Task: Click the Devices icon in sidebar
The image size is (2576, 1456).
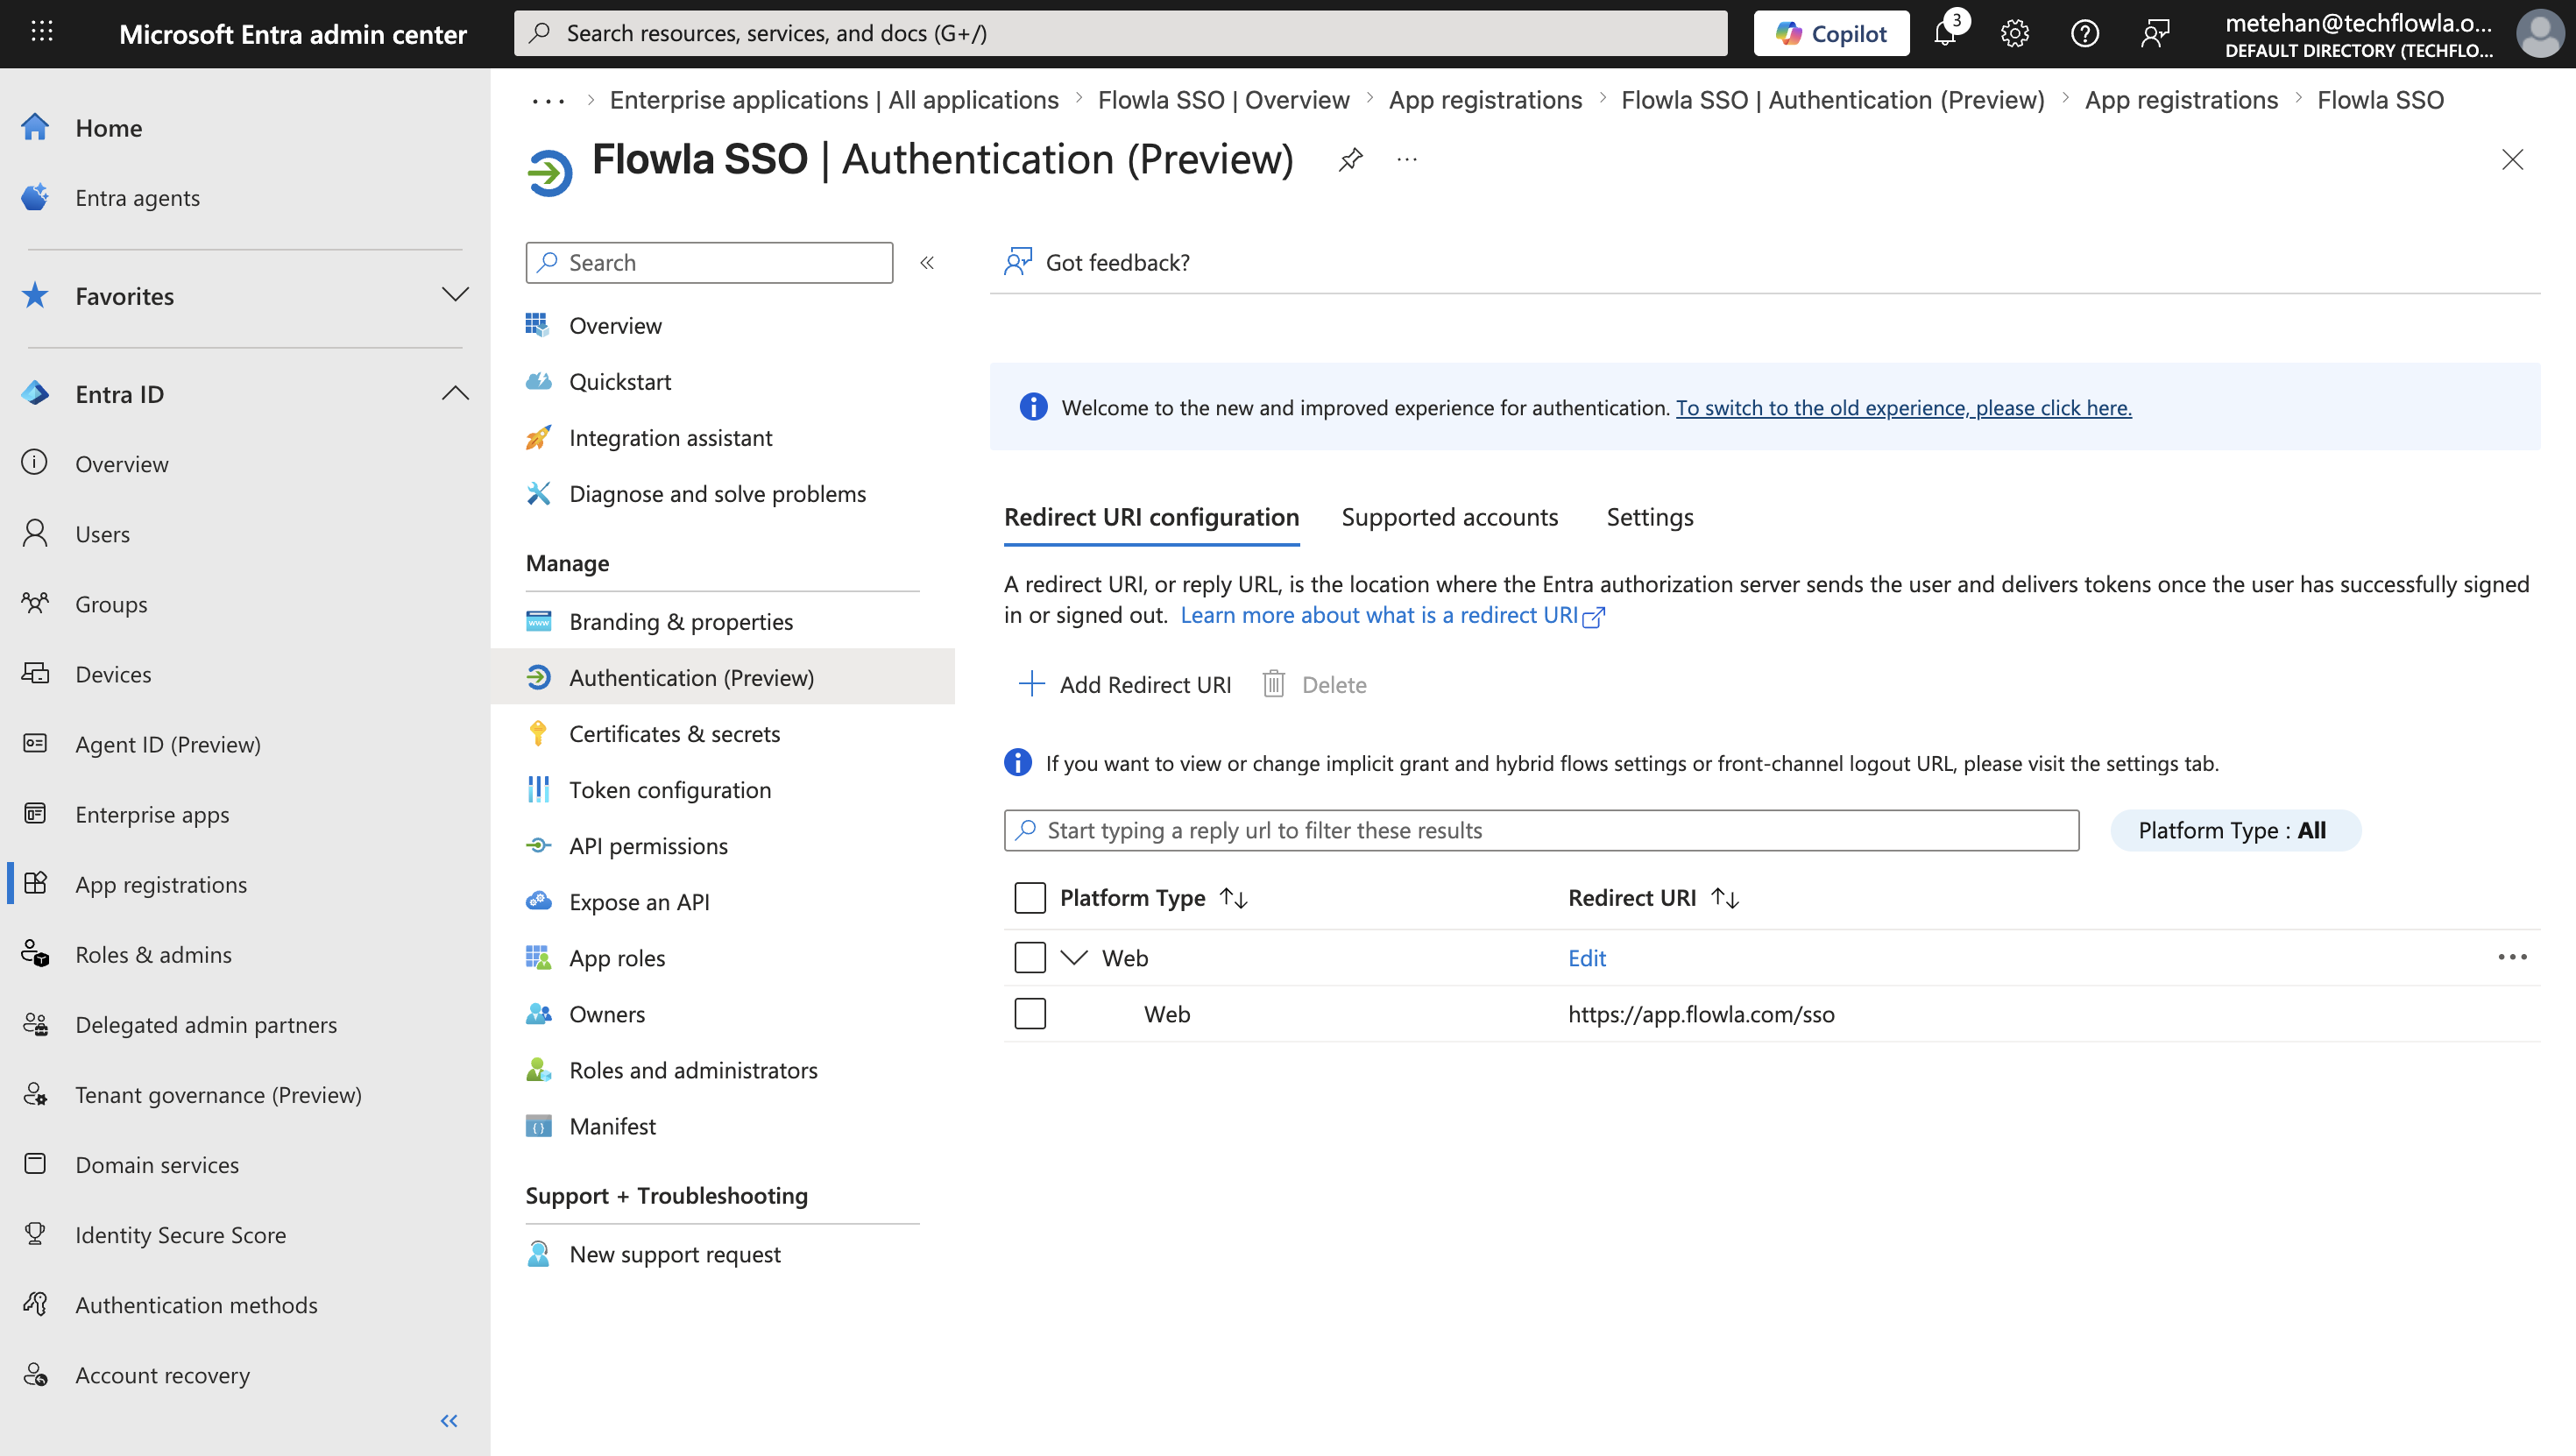Action: click(x=35, y=673)
